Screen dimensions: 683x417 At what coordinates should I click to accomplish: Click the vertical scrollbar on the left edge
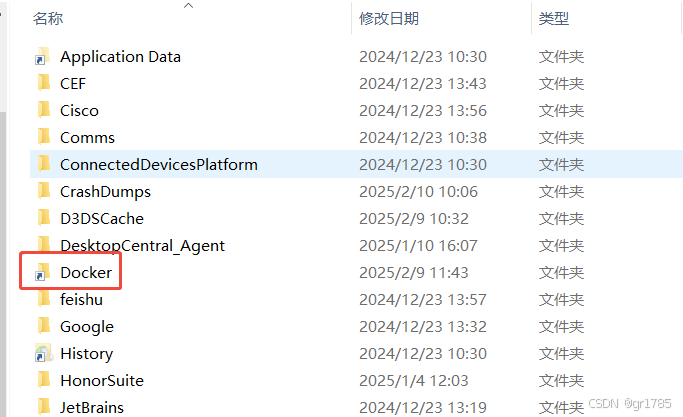pyautogui.click(x=3, y=261)
